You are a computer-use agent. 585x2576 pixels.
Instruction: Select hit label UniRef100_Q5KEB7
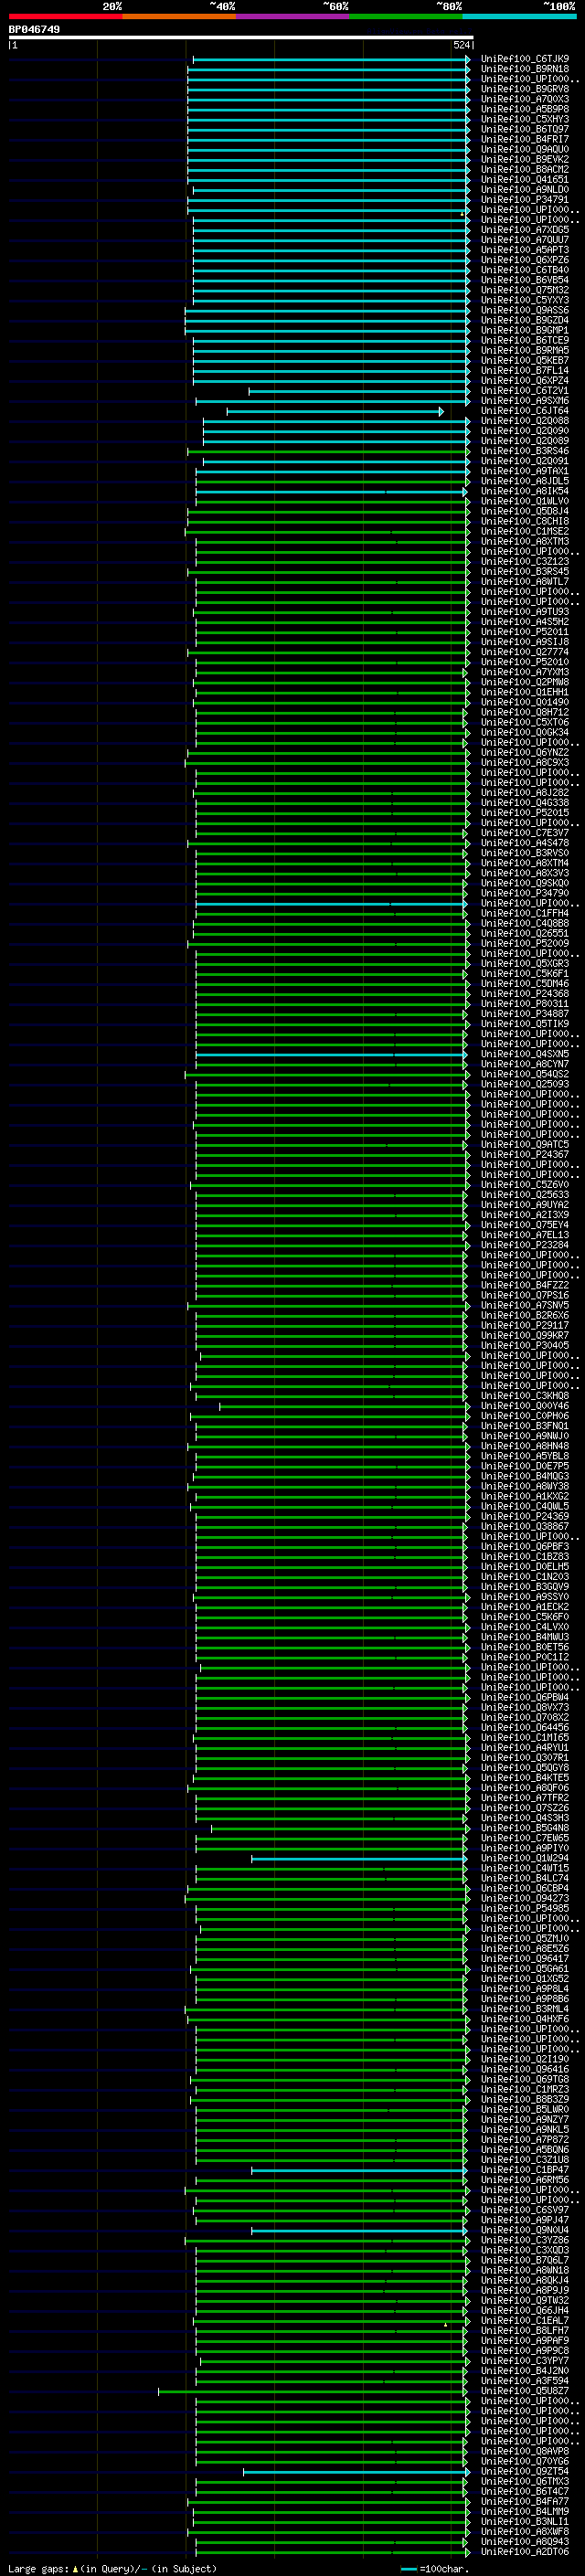[x=525, y=360]
